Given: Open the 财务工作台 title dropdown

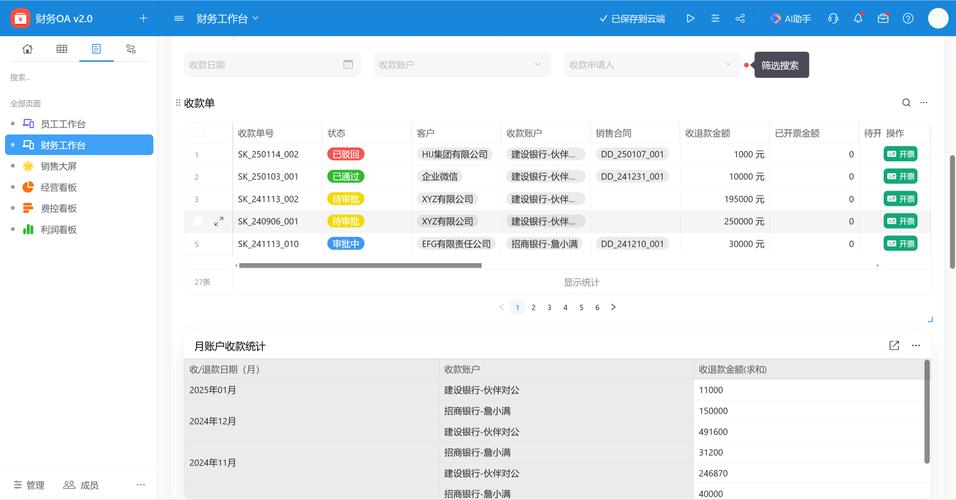Looking at the screenshot, I should click(x=227, y=18).
